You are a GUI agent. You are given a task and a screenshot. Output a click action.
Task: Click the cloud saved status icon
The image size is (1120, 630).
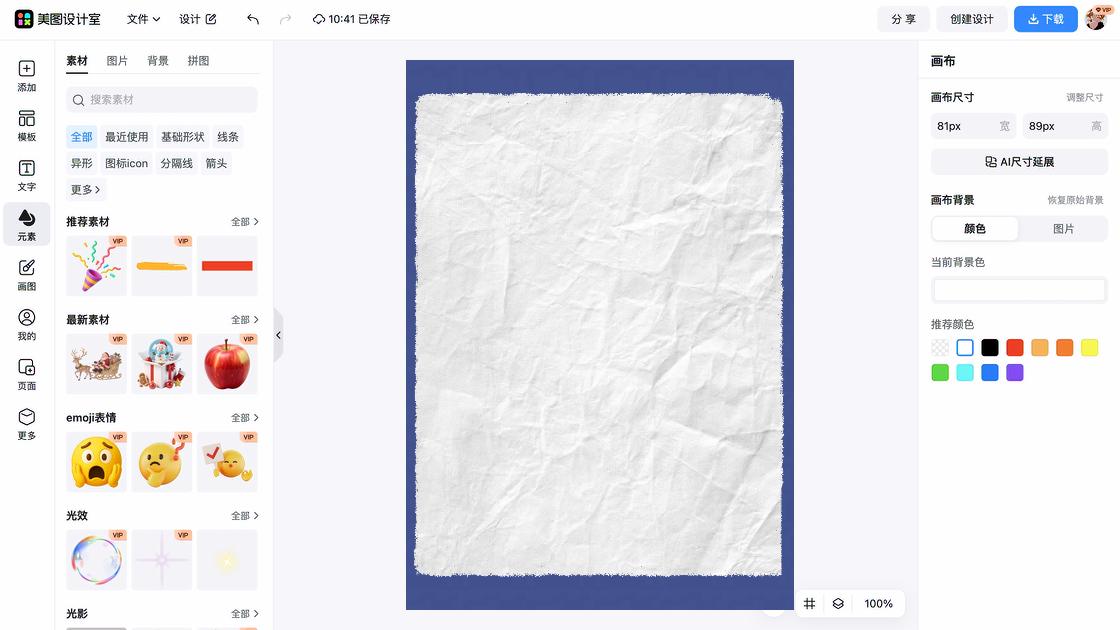(x=319, y=19)
